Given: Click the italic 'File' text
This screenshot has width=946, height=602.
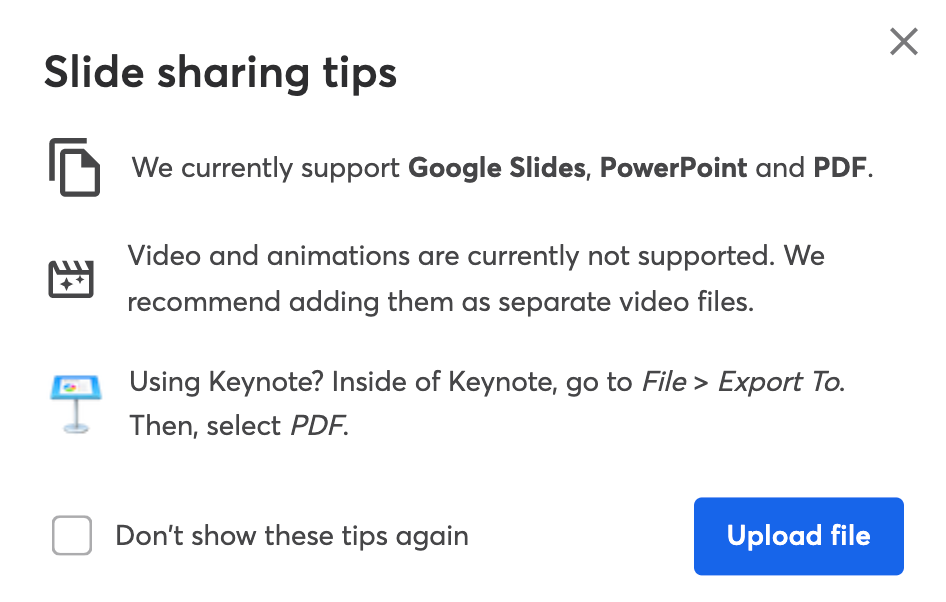Looking at the screenshot, I should (664, 382).
